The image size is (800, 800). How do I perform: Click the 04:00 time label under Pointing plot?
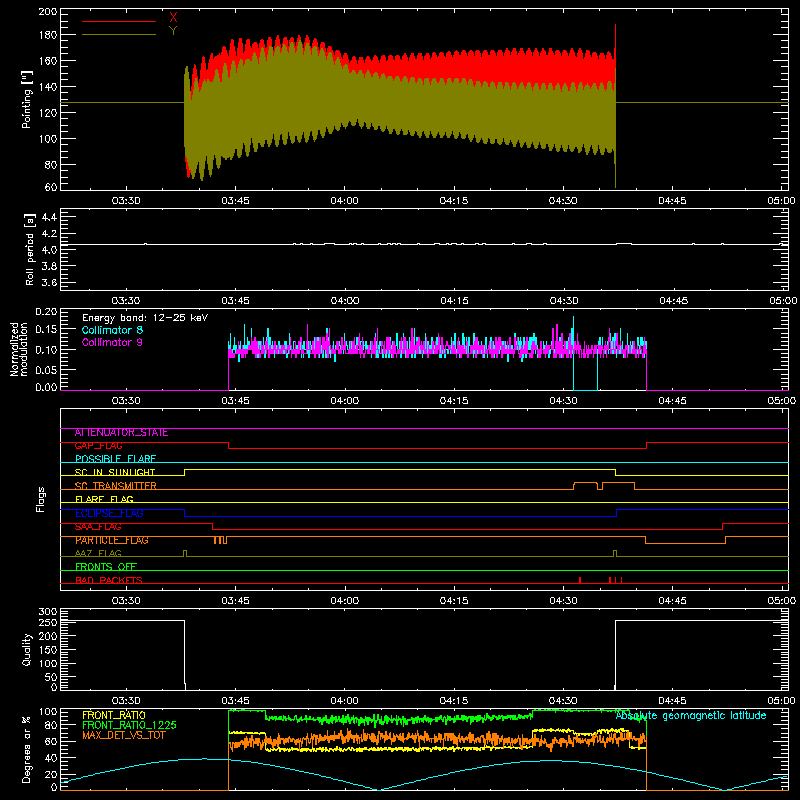tap(344, 201)
